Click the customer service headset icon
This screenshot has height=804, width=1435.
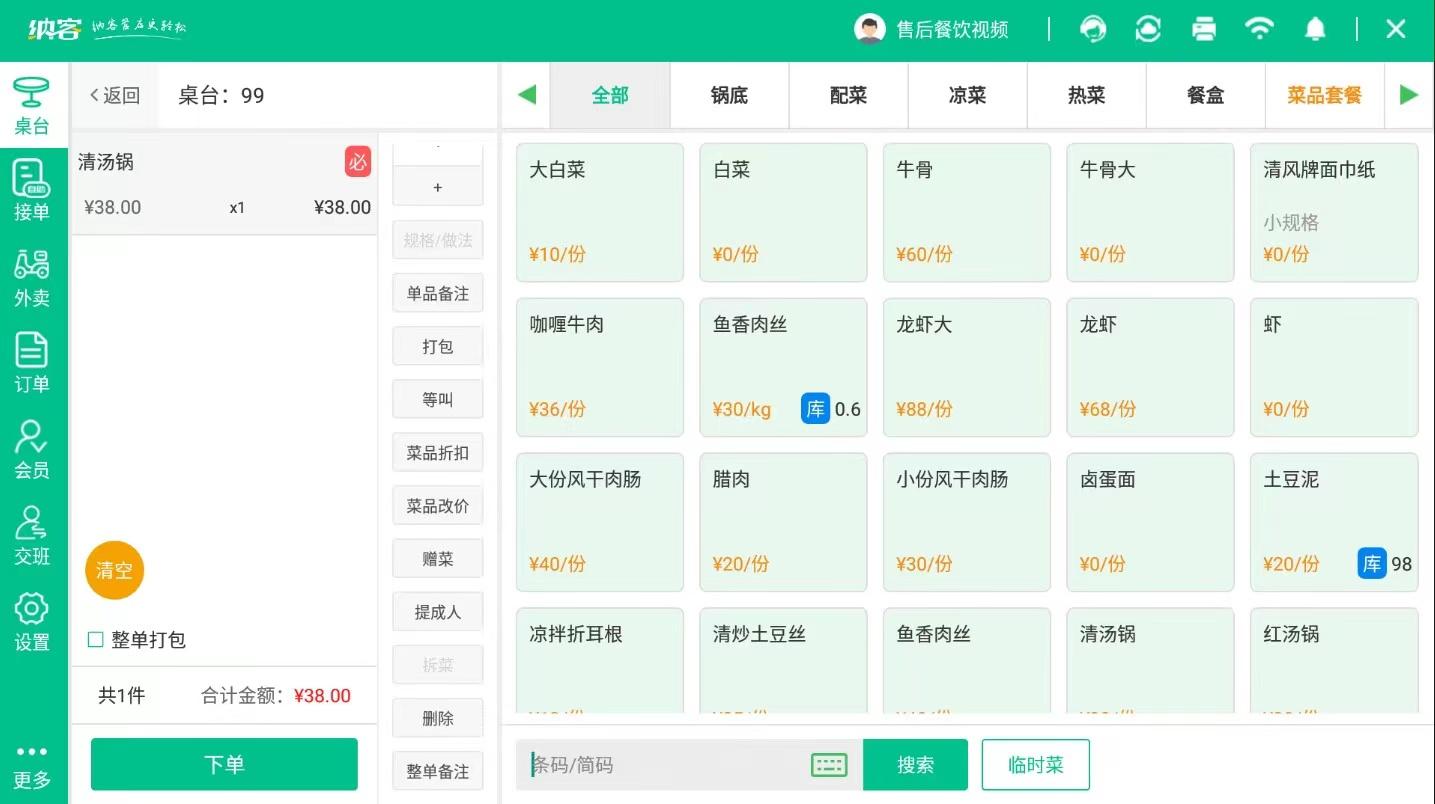point(1093,29)
